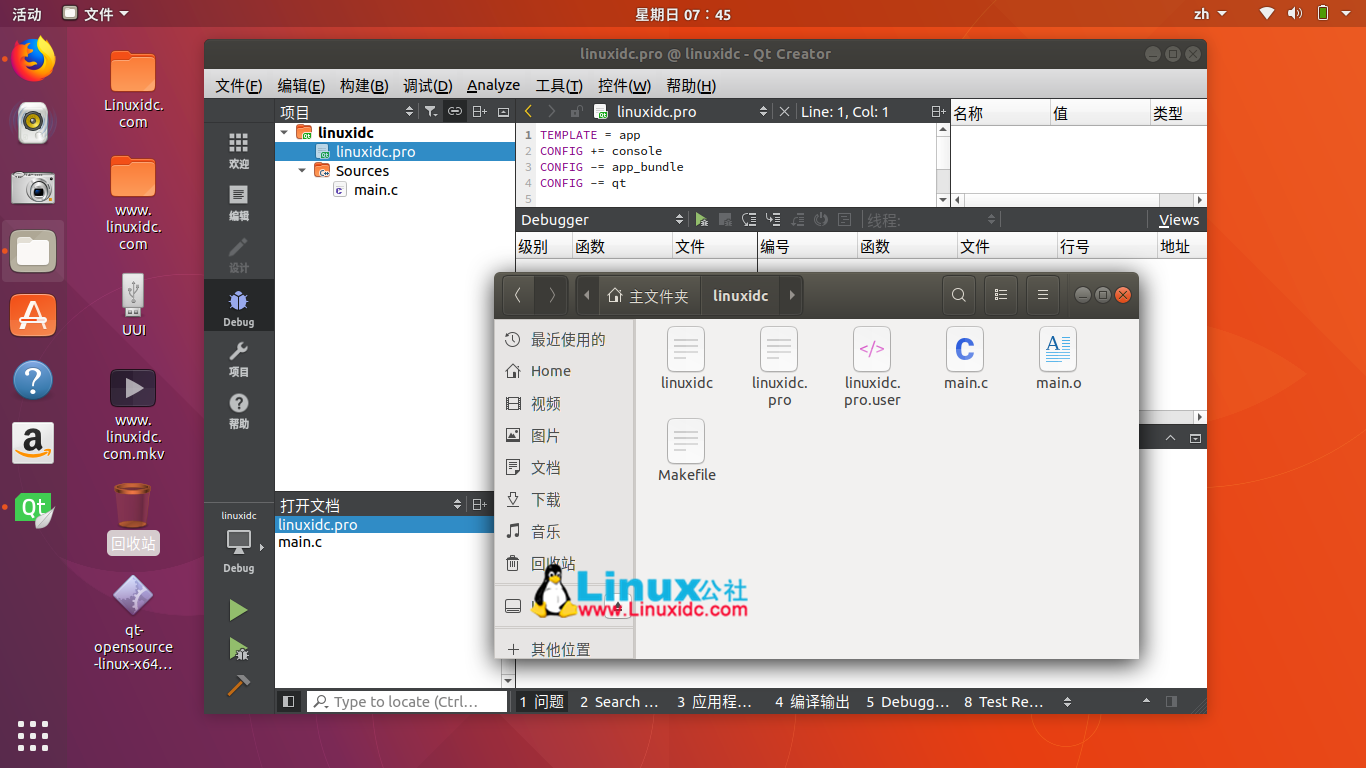Click the horizontal scrollbar under the 名称 variables pane
1366x768 pixels.
coord(1078,200)
